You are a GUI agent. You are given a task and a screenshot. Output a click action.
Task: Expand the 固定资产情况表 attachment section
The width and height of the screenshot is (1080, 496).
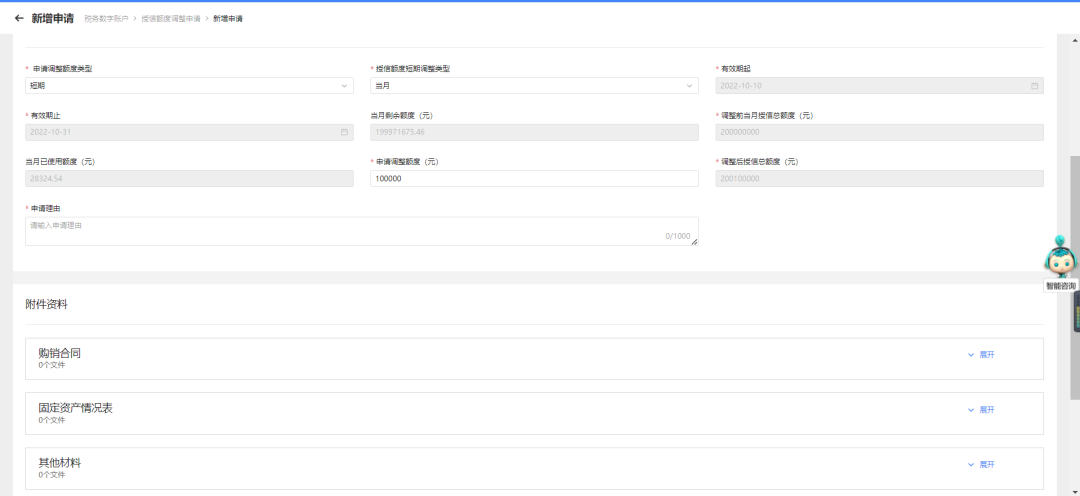point(981,410)
